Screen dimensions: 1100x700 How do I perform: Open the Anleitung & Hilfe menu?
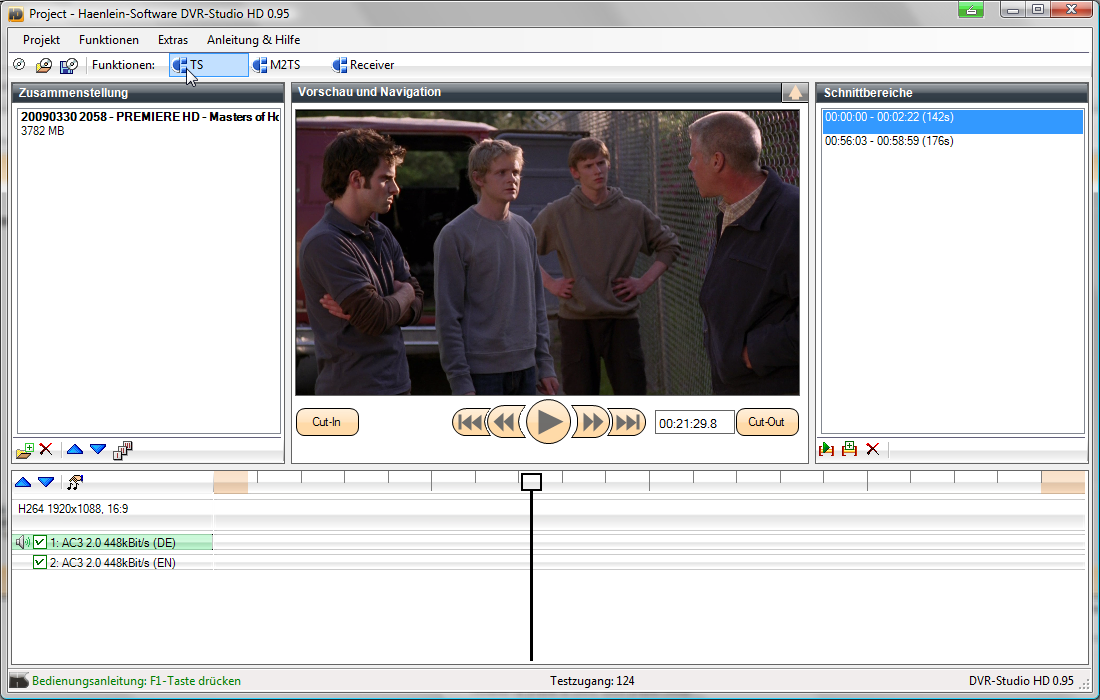pyautogui.click(x=253, y=40)
